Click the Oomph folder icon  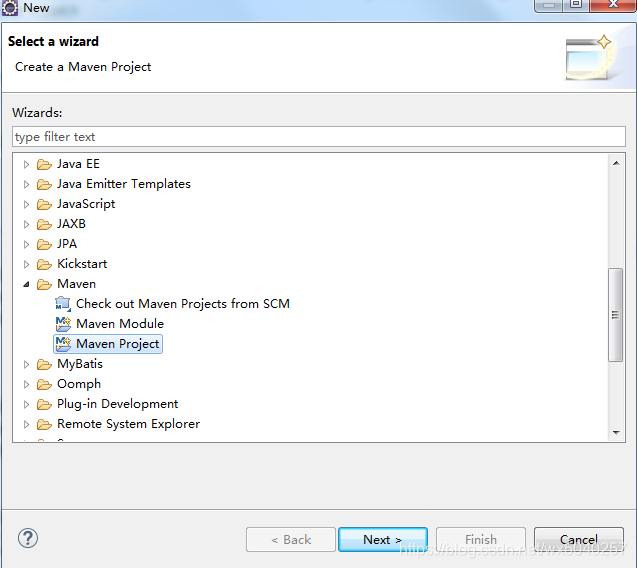pyautogui.click(x=44, y=384)
